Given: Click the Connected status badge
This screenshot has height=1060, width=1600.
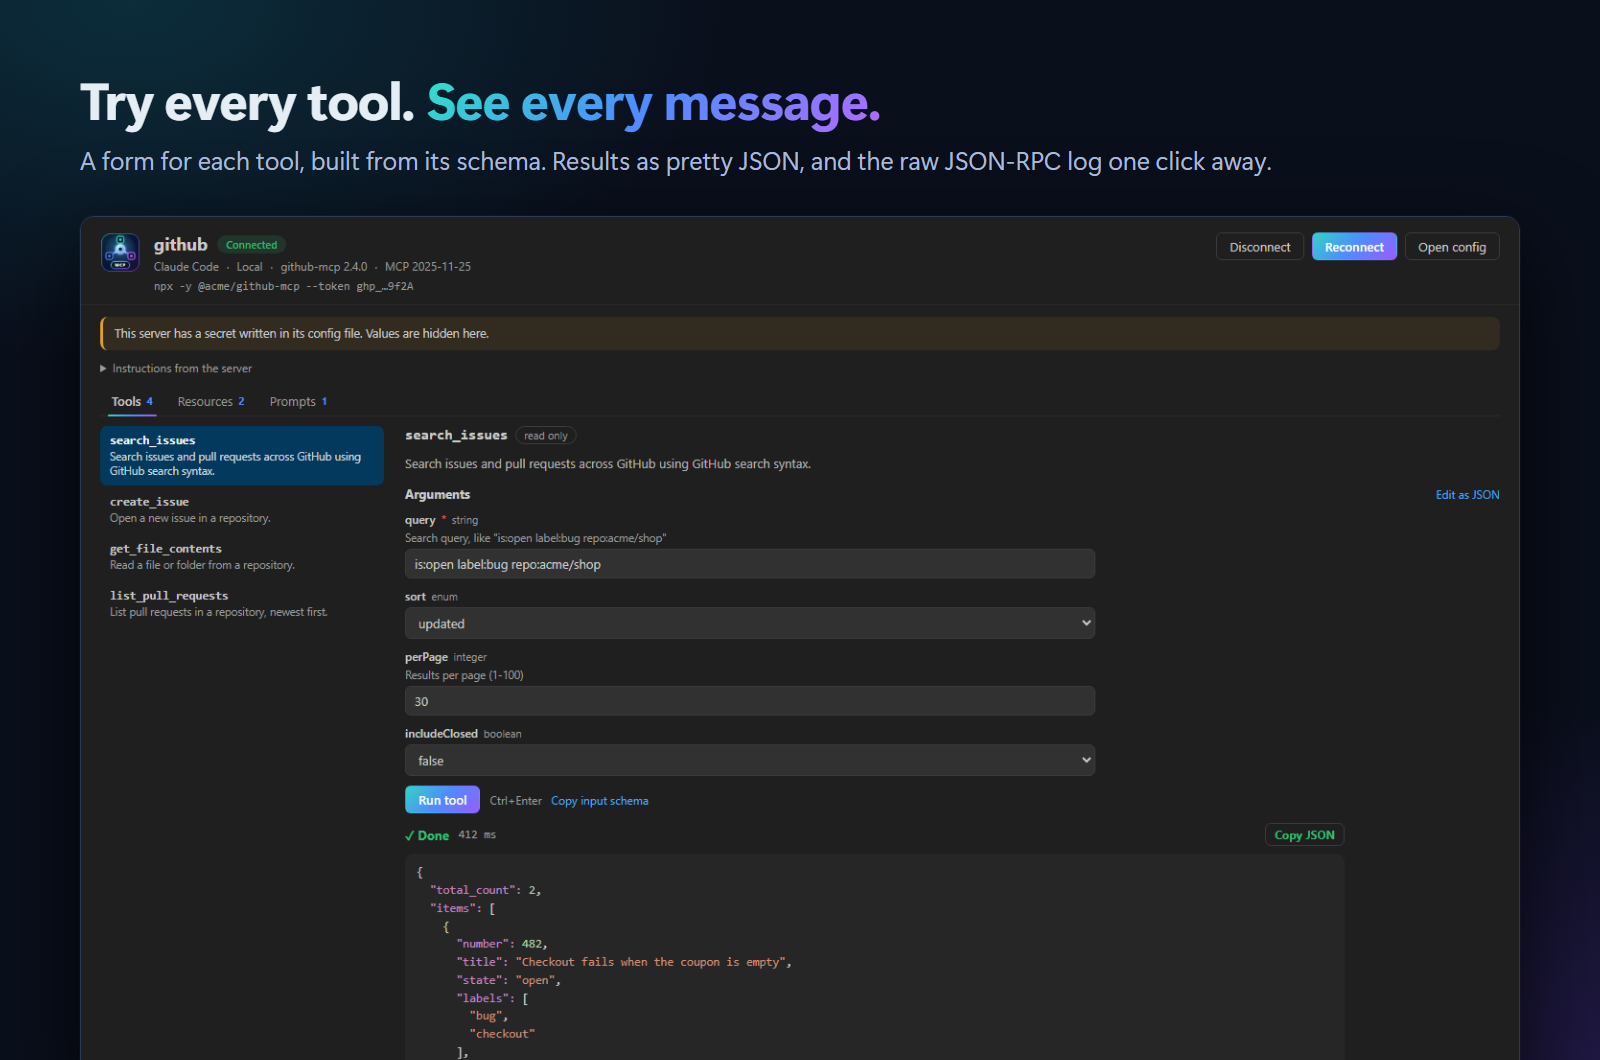Looking at the screenshot, I should [x=251, y=245].
